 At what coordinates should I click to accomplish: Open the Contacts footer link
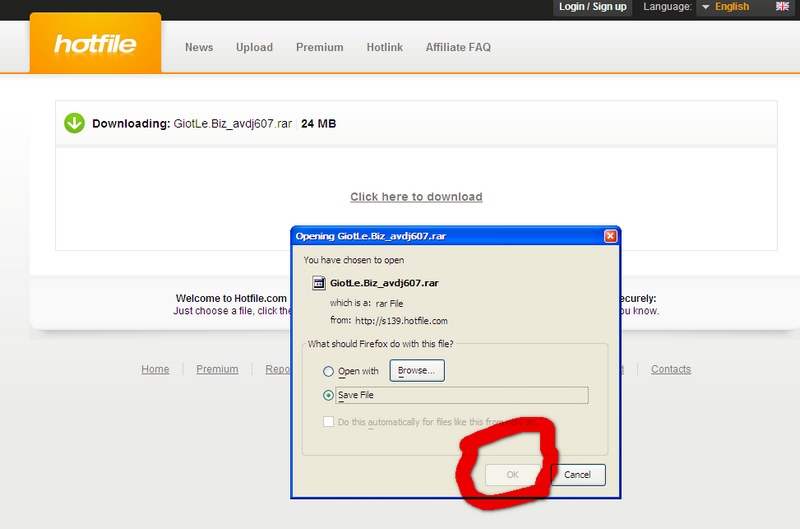[671, 369]
